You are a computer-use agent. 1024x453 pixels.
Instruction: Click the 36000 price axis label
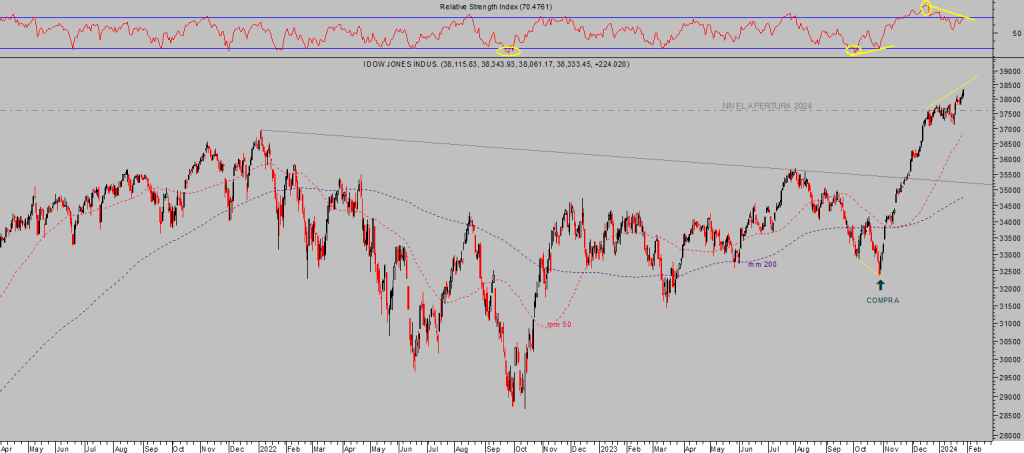1009,160
